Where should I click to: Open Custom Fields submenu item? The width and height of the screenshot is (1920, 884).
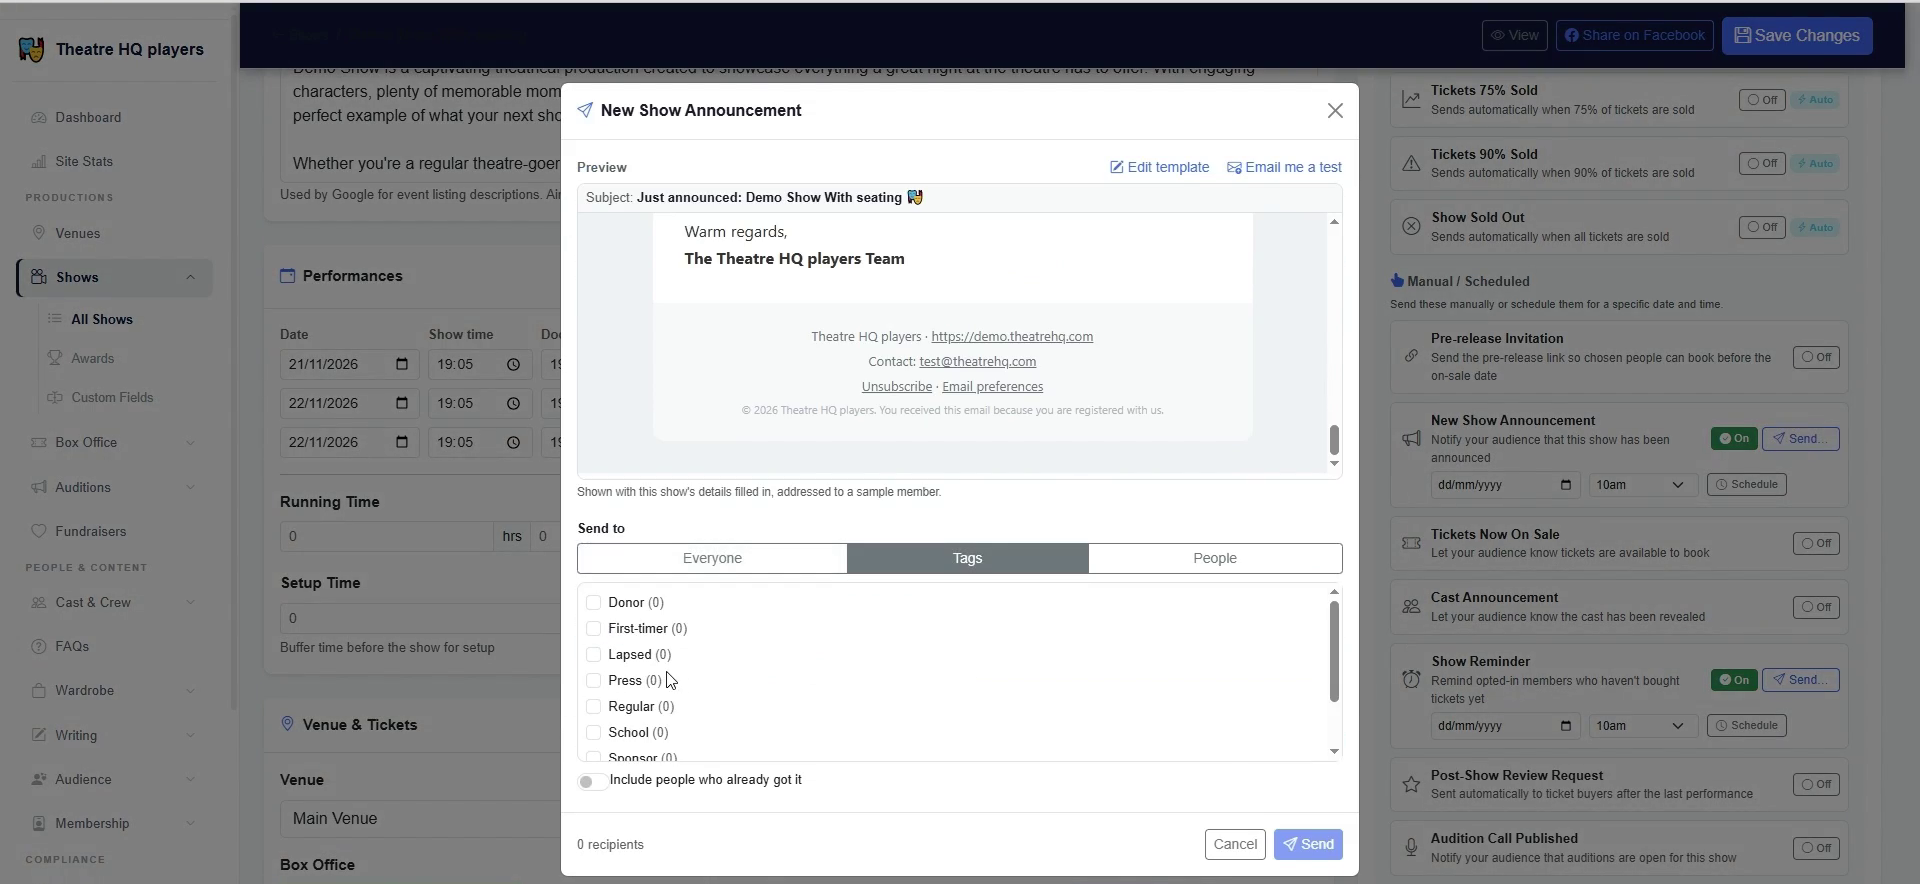(112, 397)
